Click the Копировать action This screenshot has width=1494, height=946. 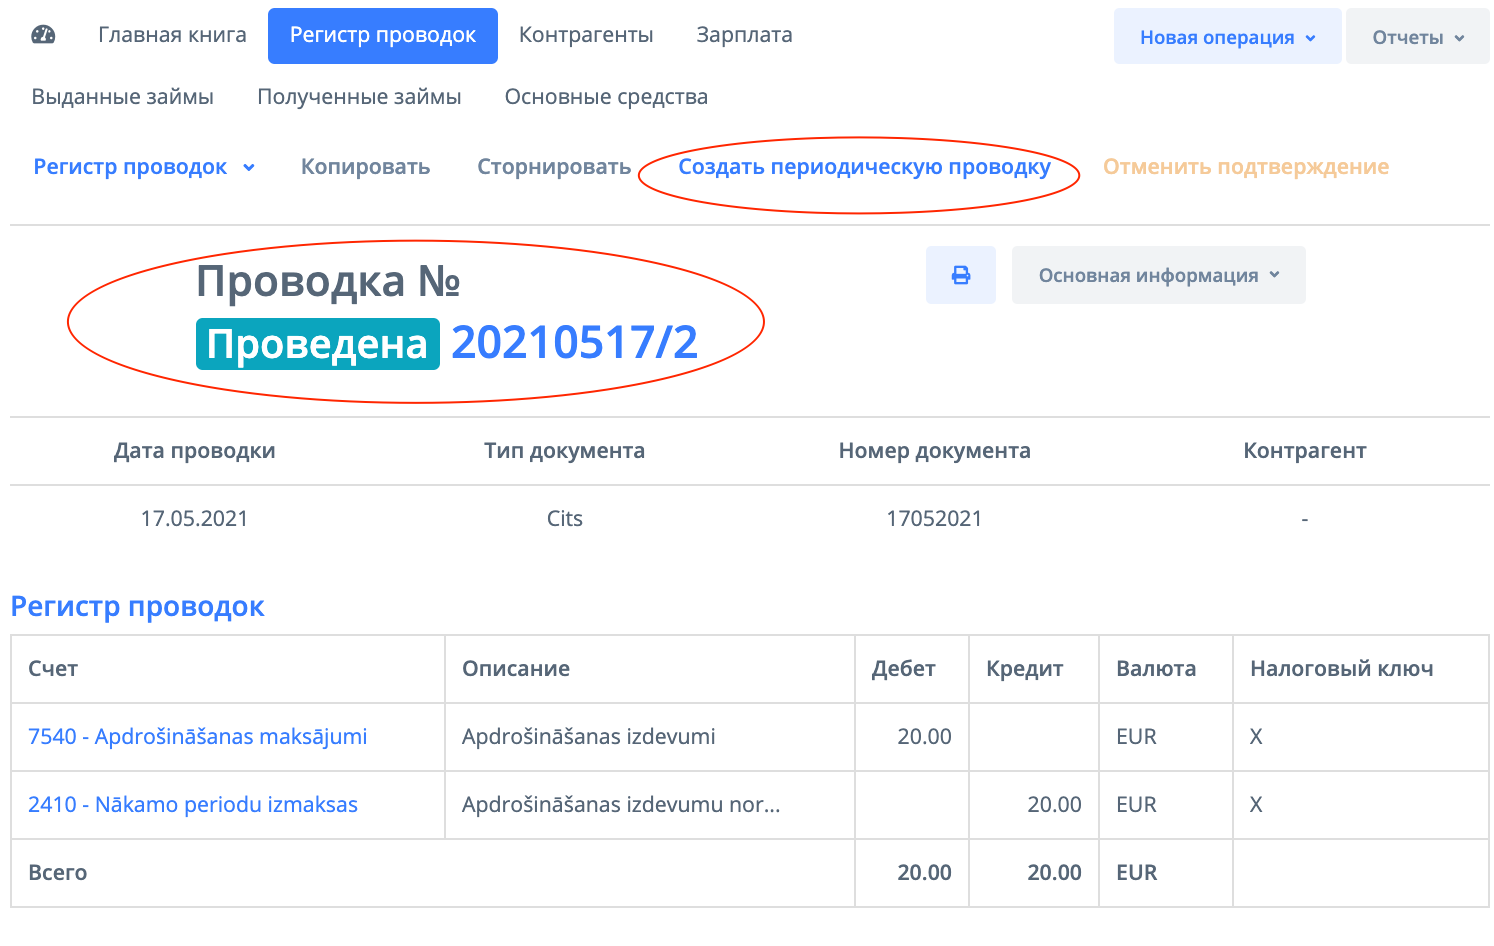[365, 167]
